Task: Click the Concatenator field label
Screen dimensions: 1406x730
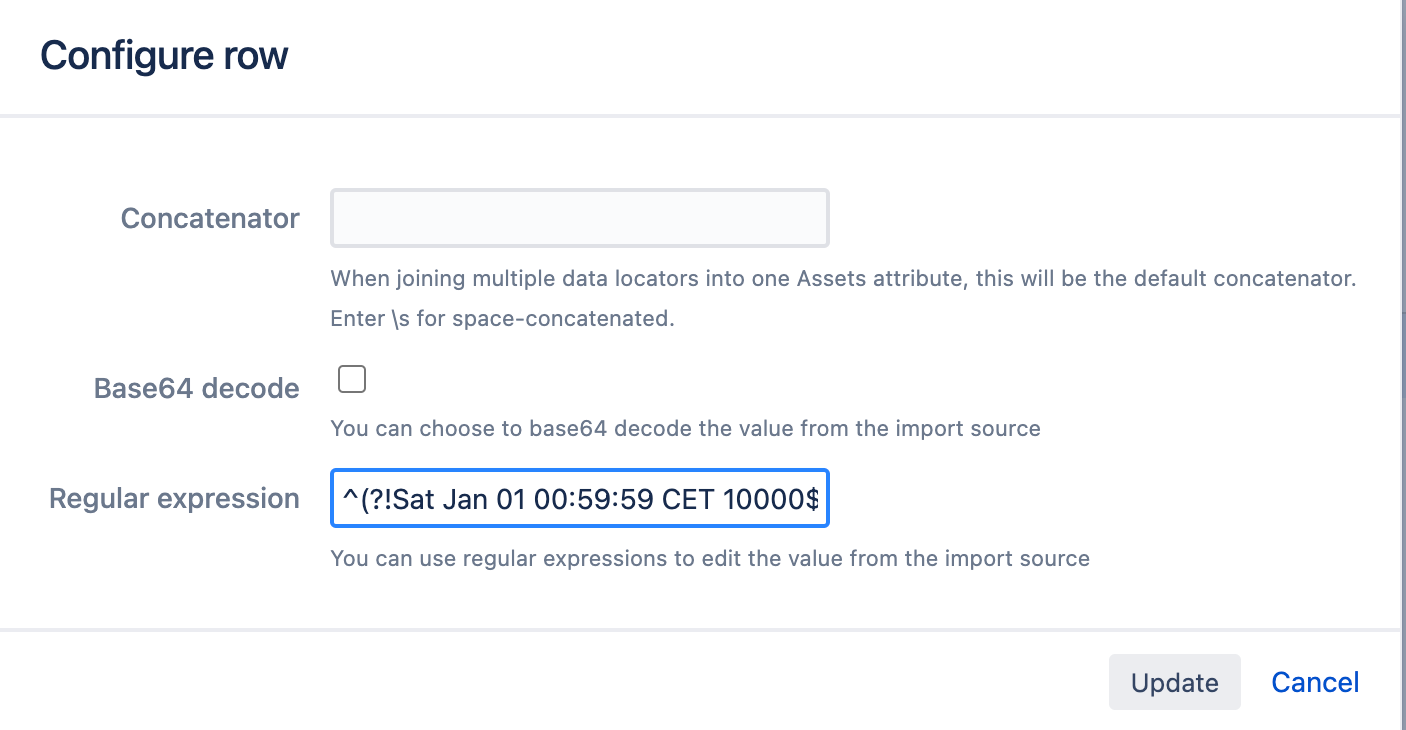Action: [x=210, y=218]
